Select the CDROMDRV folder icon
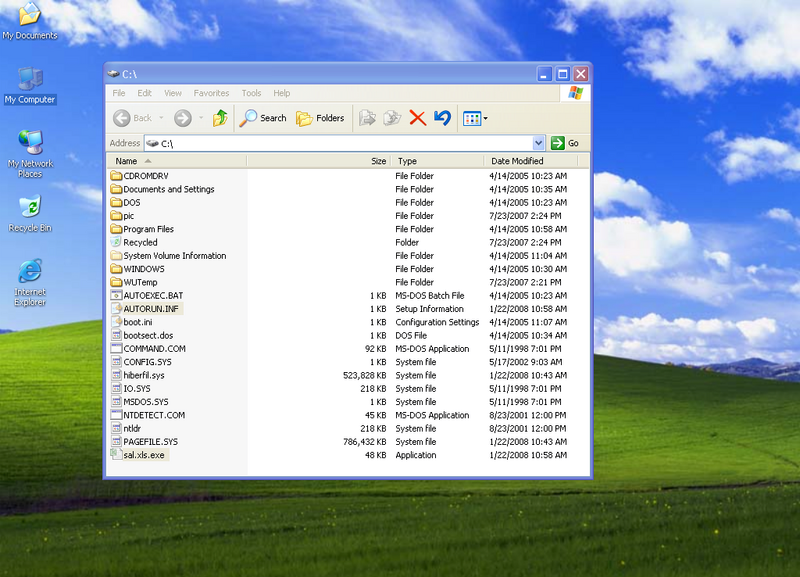The image size is (800, 577). click(116, 175)
